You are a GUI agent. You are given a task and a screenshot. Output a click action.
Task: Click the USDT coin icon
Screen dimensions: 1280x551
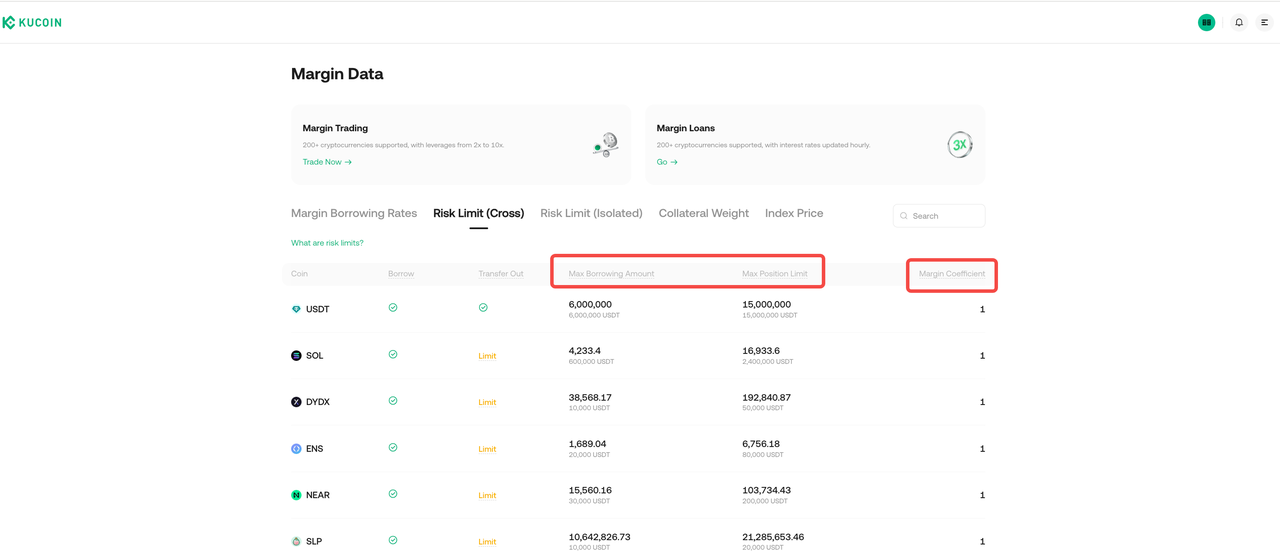coord(296,309)
